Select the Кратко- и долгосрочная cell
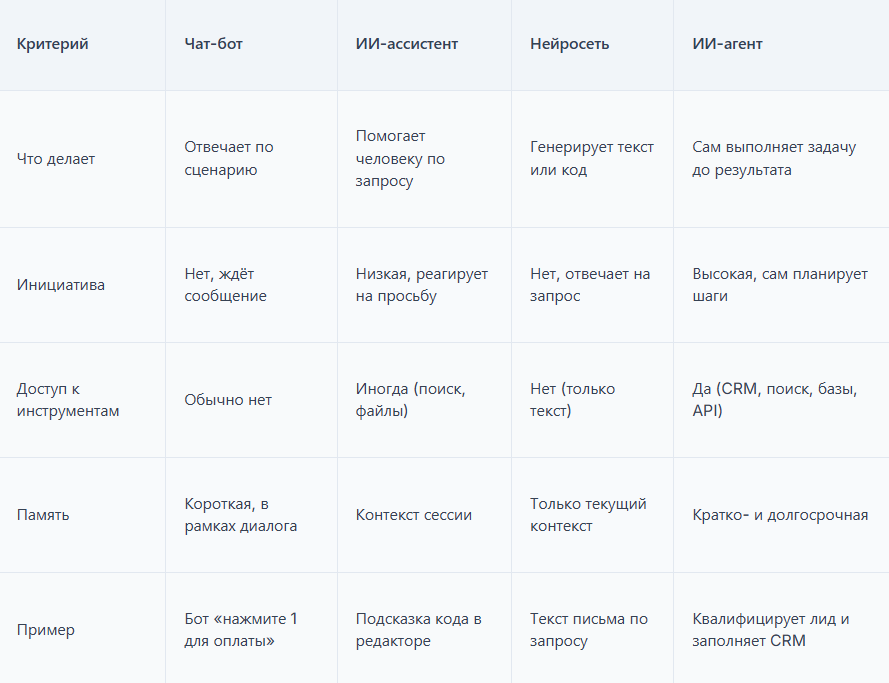This screenshot has height=683, width=889. click(780, 515)
